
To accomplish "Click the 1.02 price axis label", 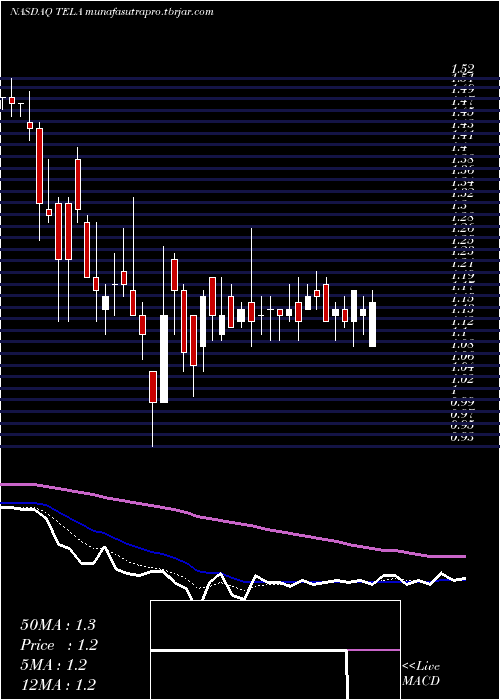I will [x=462, y=380].
